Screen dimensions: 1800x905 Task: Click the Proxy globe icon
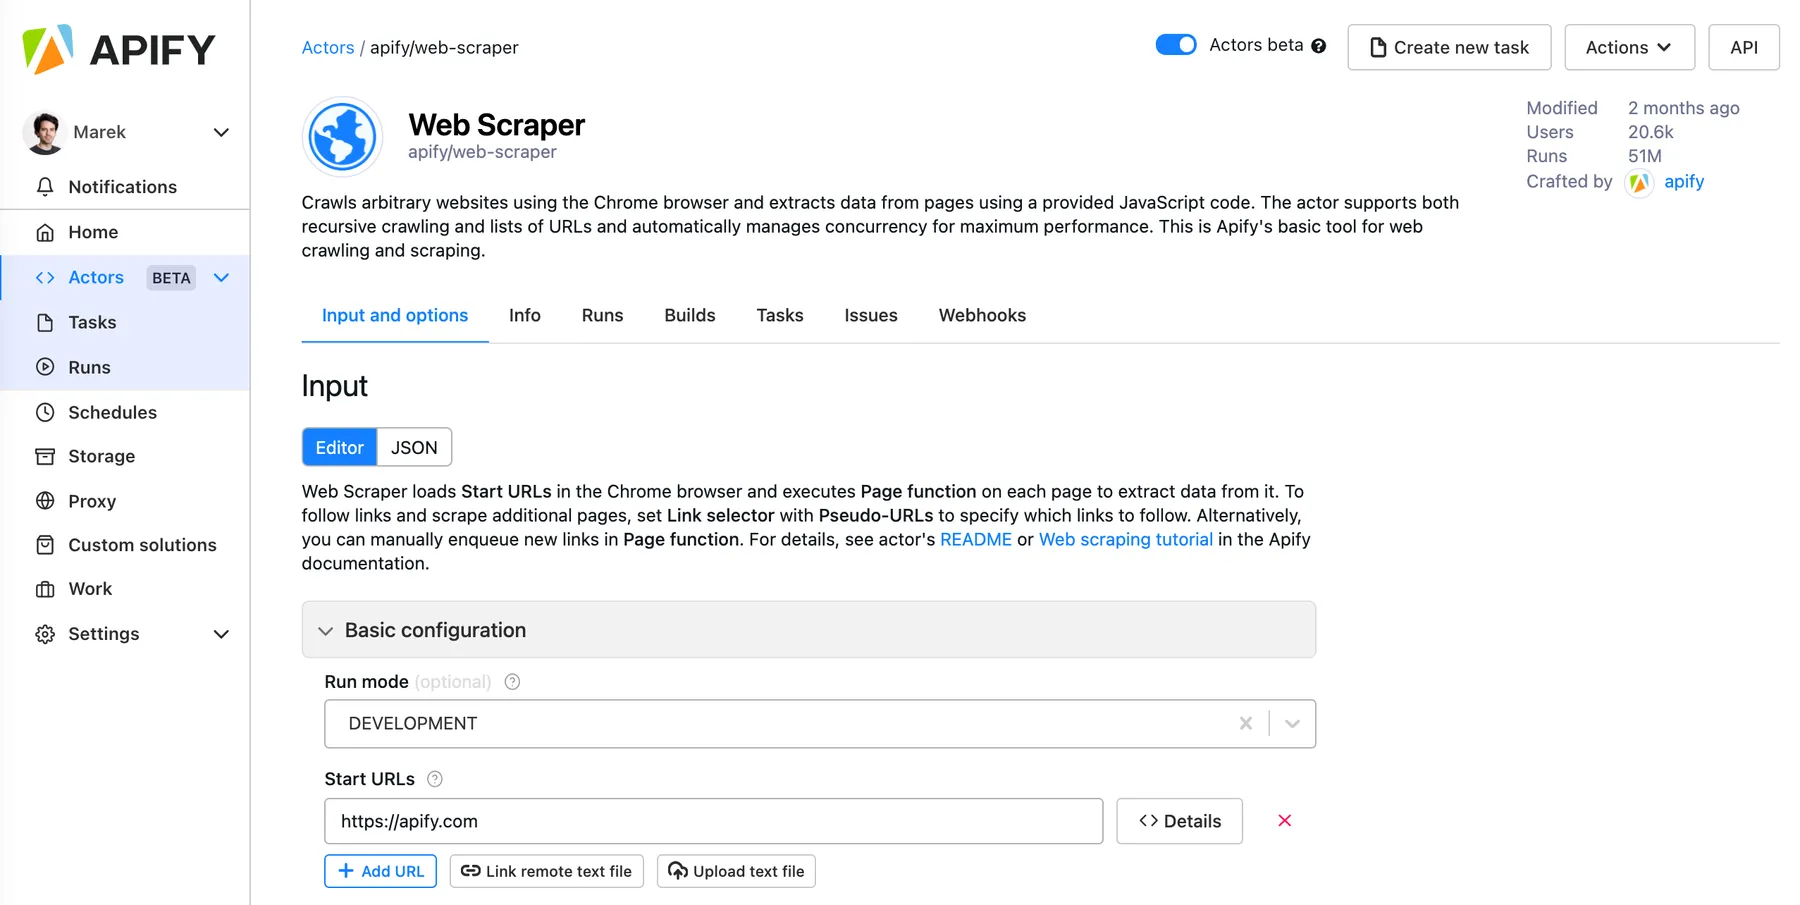[x=45, y=501]
